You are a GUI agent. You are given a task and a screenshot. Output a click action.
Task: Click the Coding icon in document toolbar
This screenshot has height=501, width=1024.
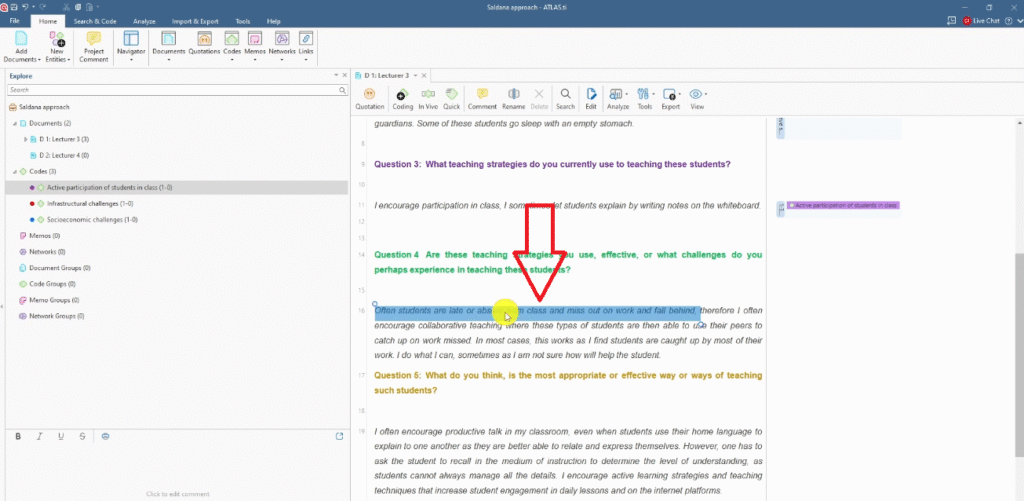(402, 97)
